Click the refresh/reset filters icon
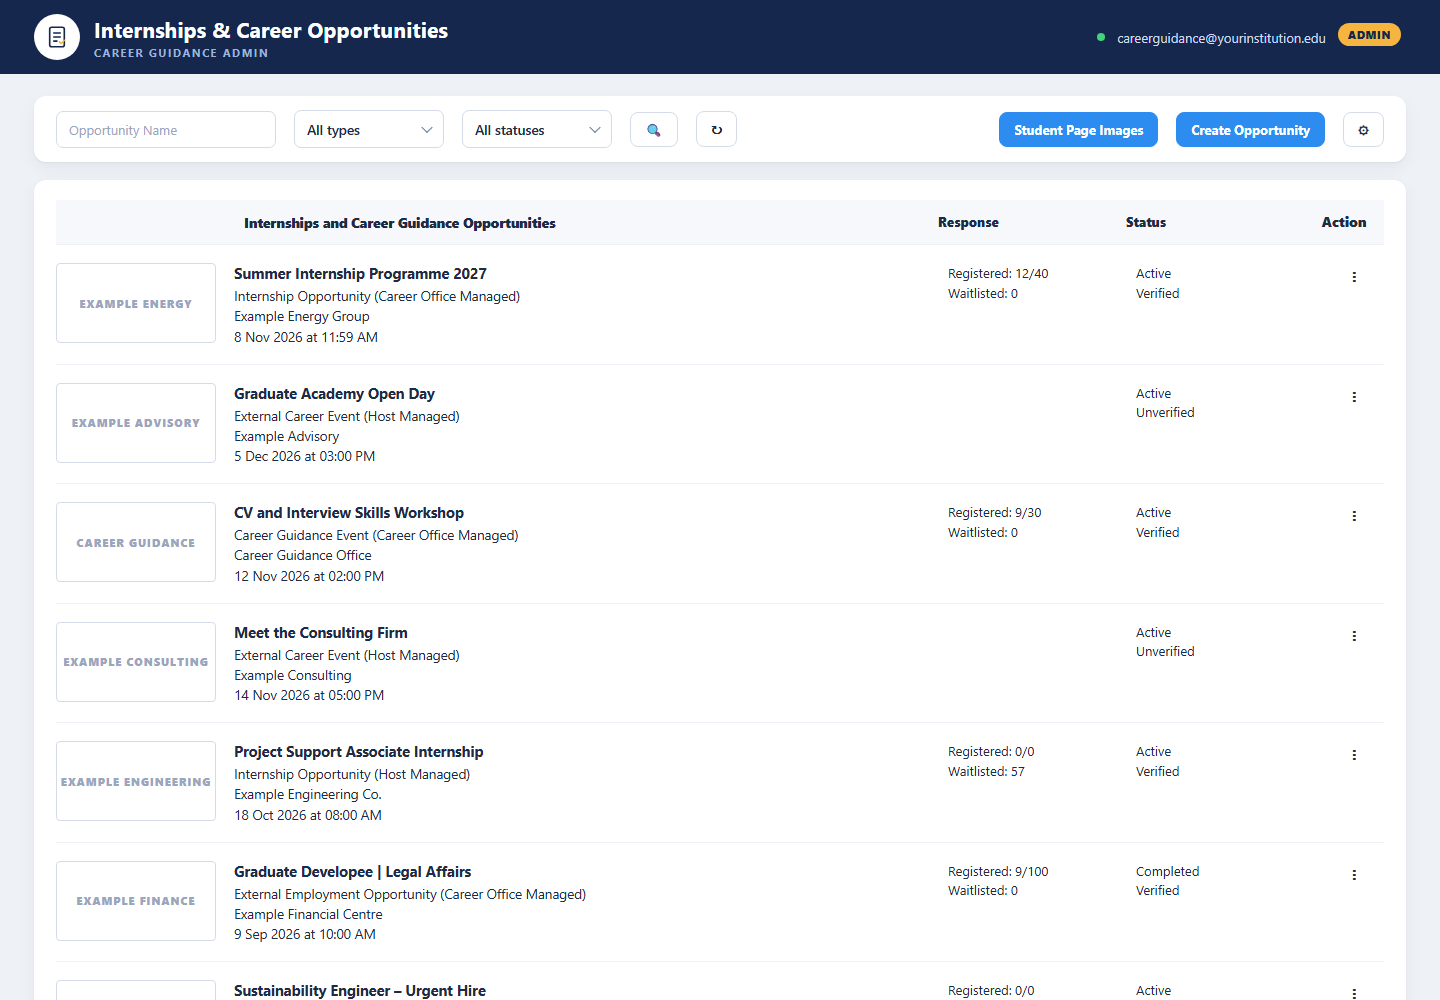This screenshot has height=1000, width=1440. pyautogui.click(x=716, y=130)
